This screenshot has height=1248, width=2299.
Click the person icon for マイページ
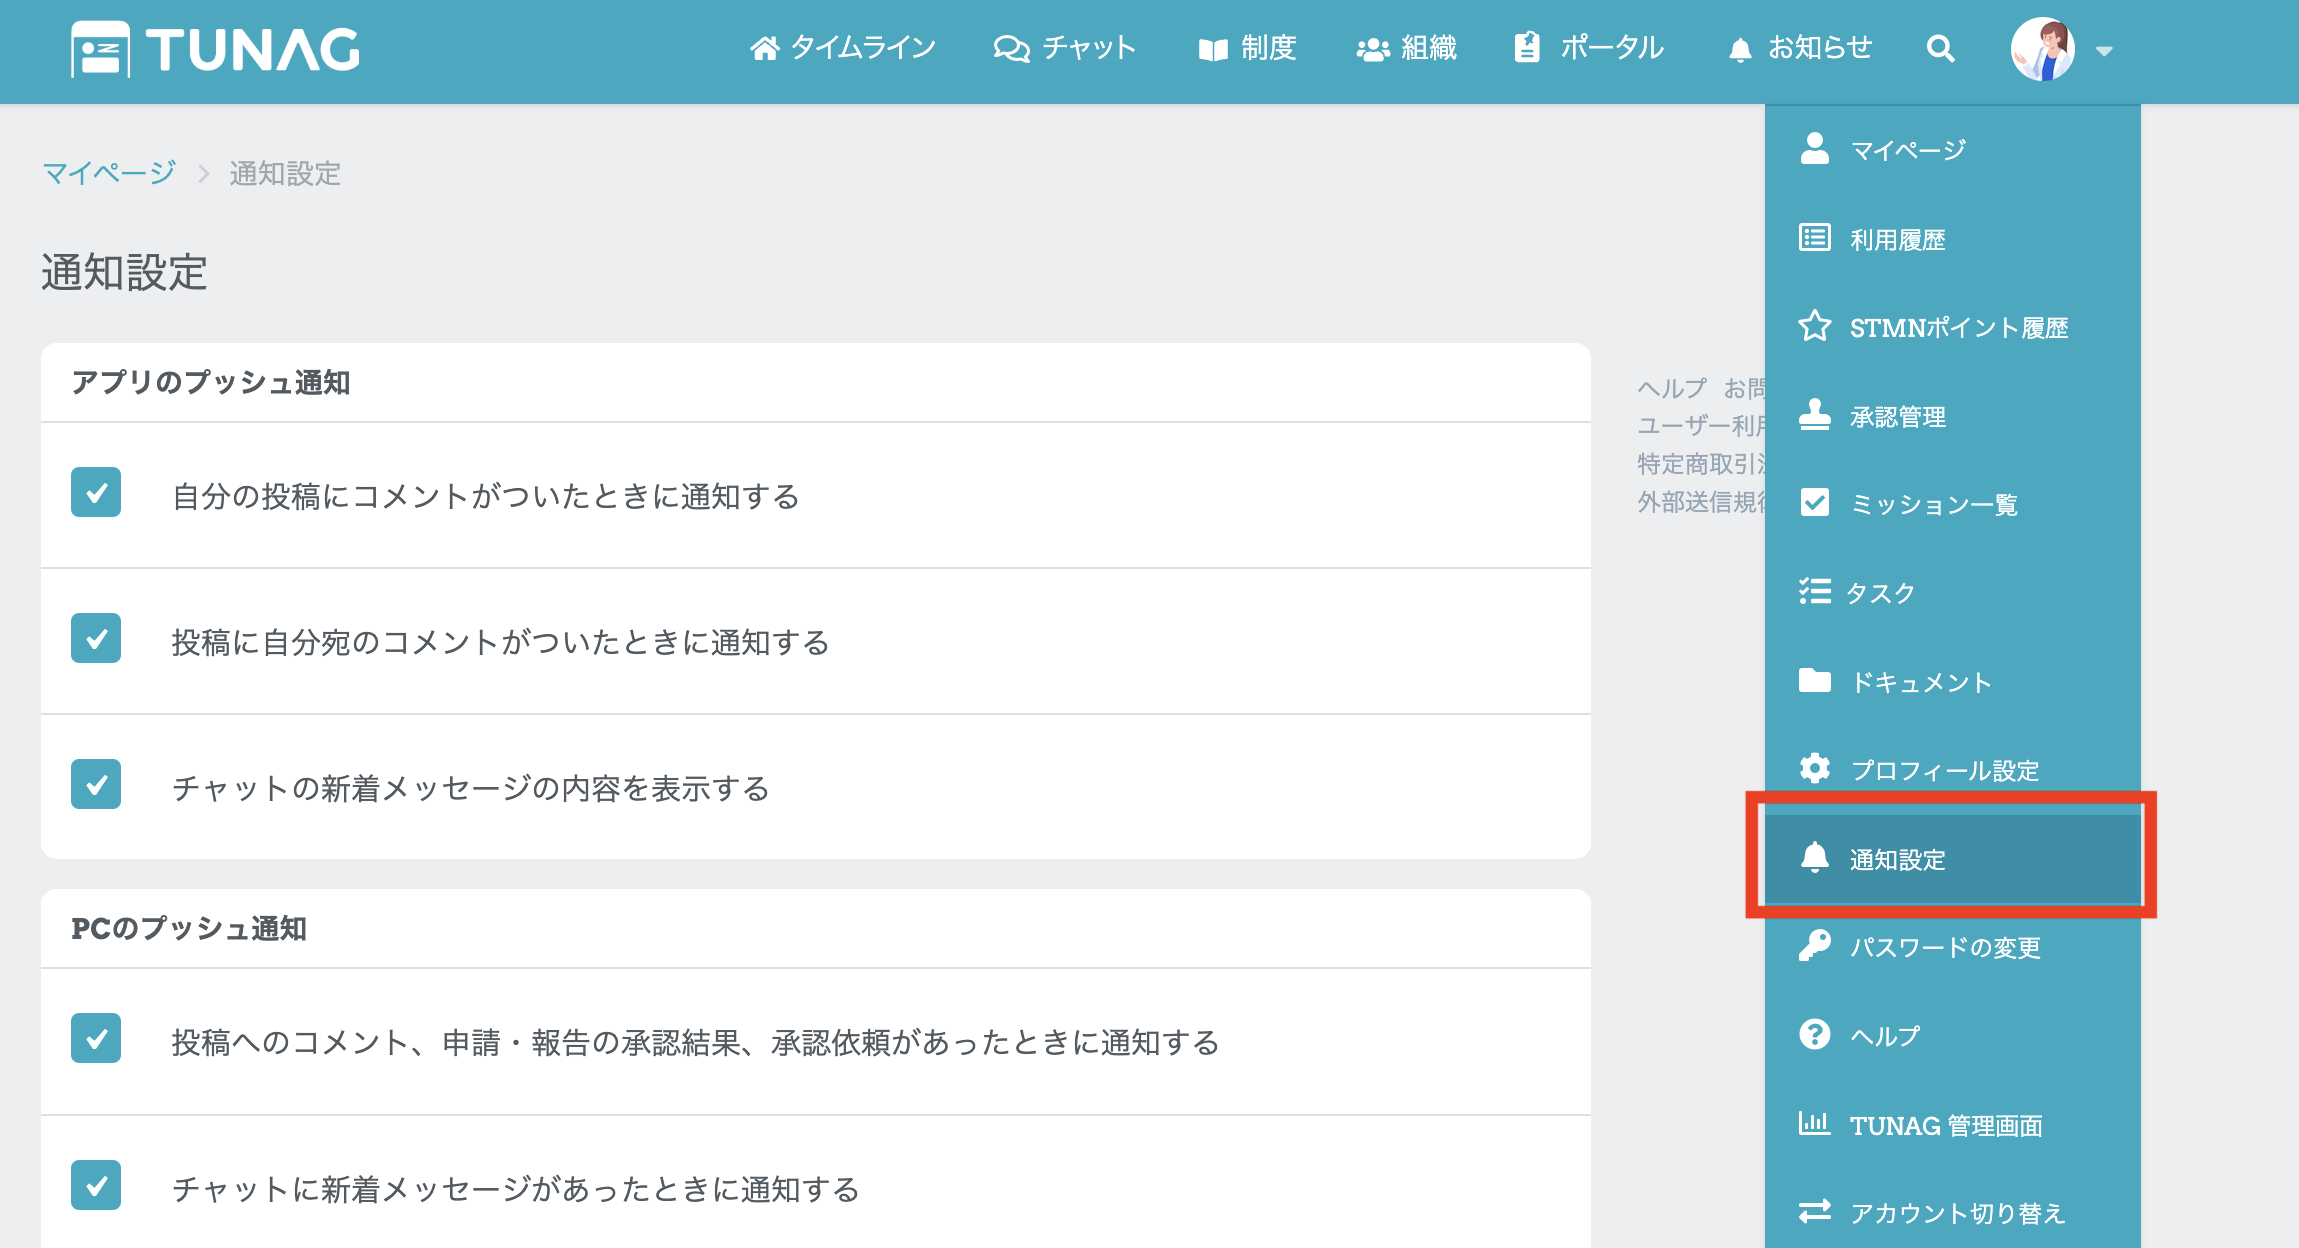1814,149
